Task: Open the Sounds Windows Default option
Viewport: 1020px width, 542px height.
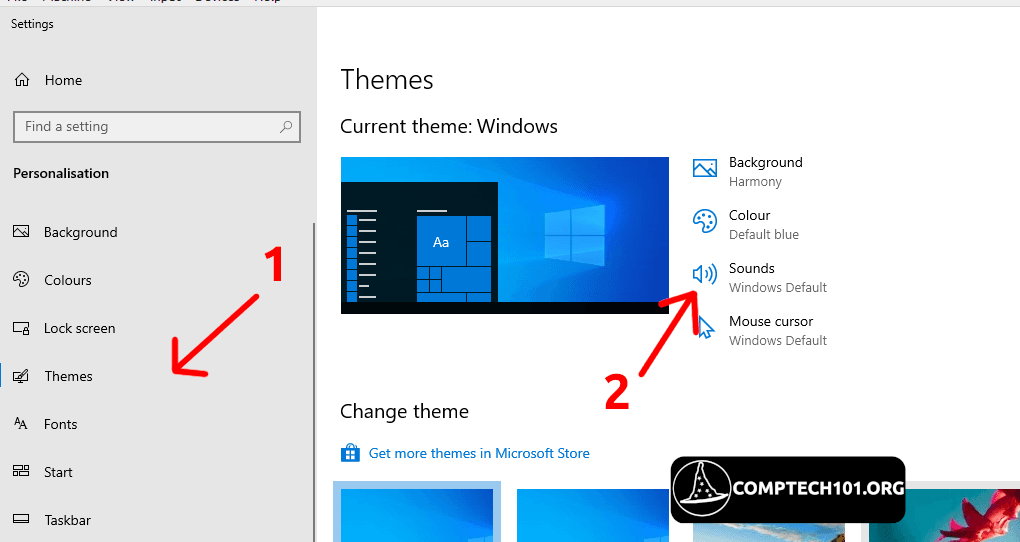Action: (x=759, y=278)
